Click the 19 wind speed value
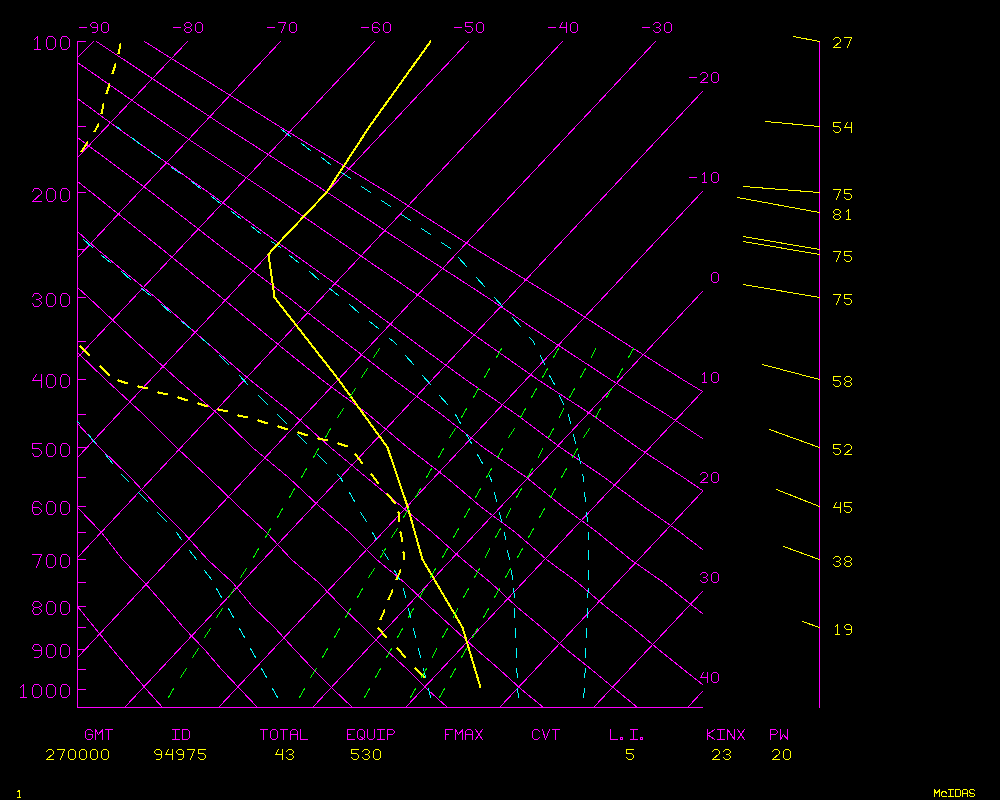Viewport: 1000px width, 800px height. click(842, 630)
